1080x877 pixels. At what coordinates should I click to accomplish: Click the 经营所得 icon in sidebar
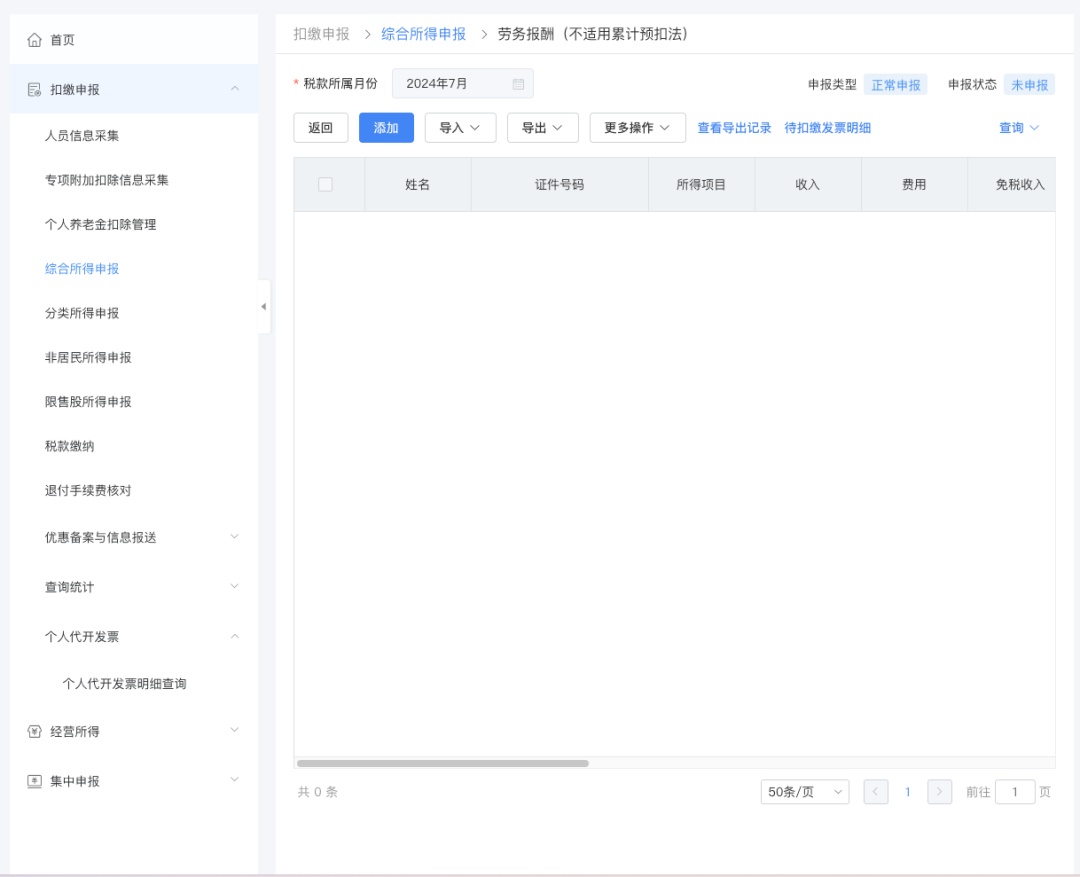click(35, 732)
